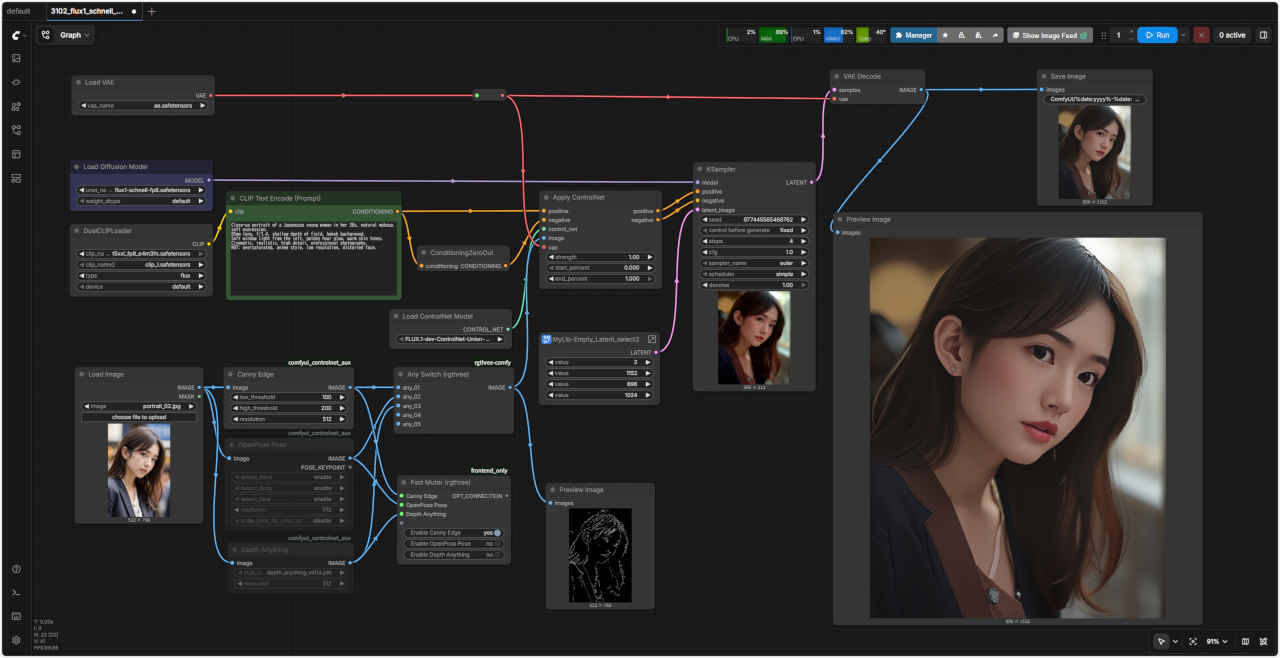Switch to the default workflow tab
Viewport: 1280px width, 658px height.
click(19, 11)
